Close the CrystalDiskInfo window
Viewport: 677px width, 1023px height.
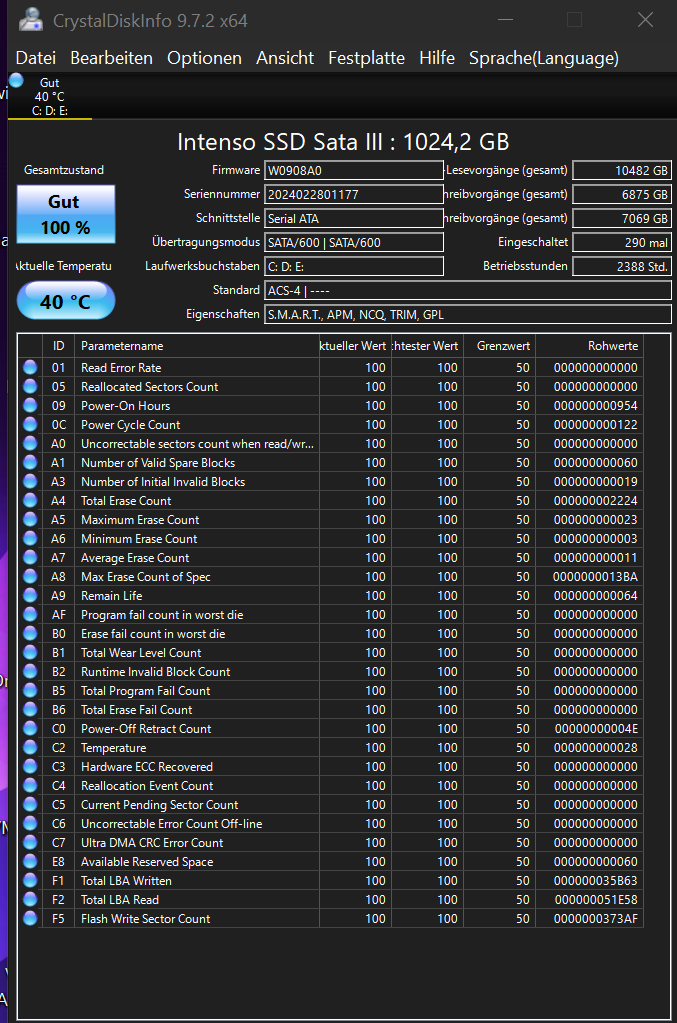(x=645, y=20)
